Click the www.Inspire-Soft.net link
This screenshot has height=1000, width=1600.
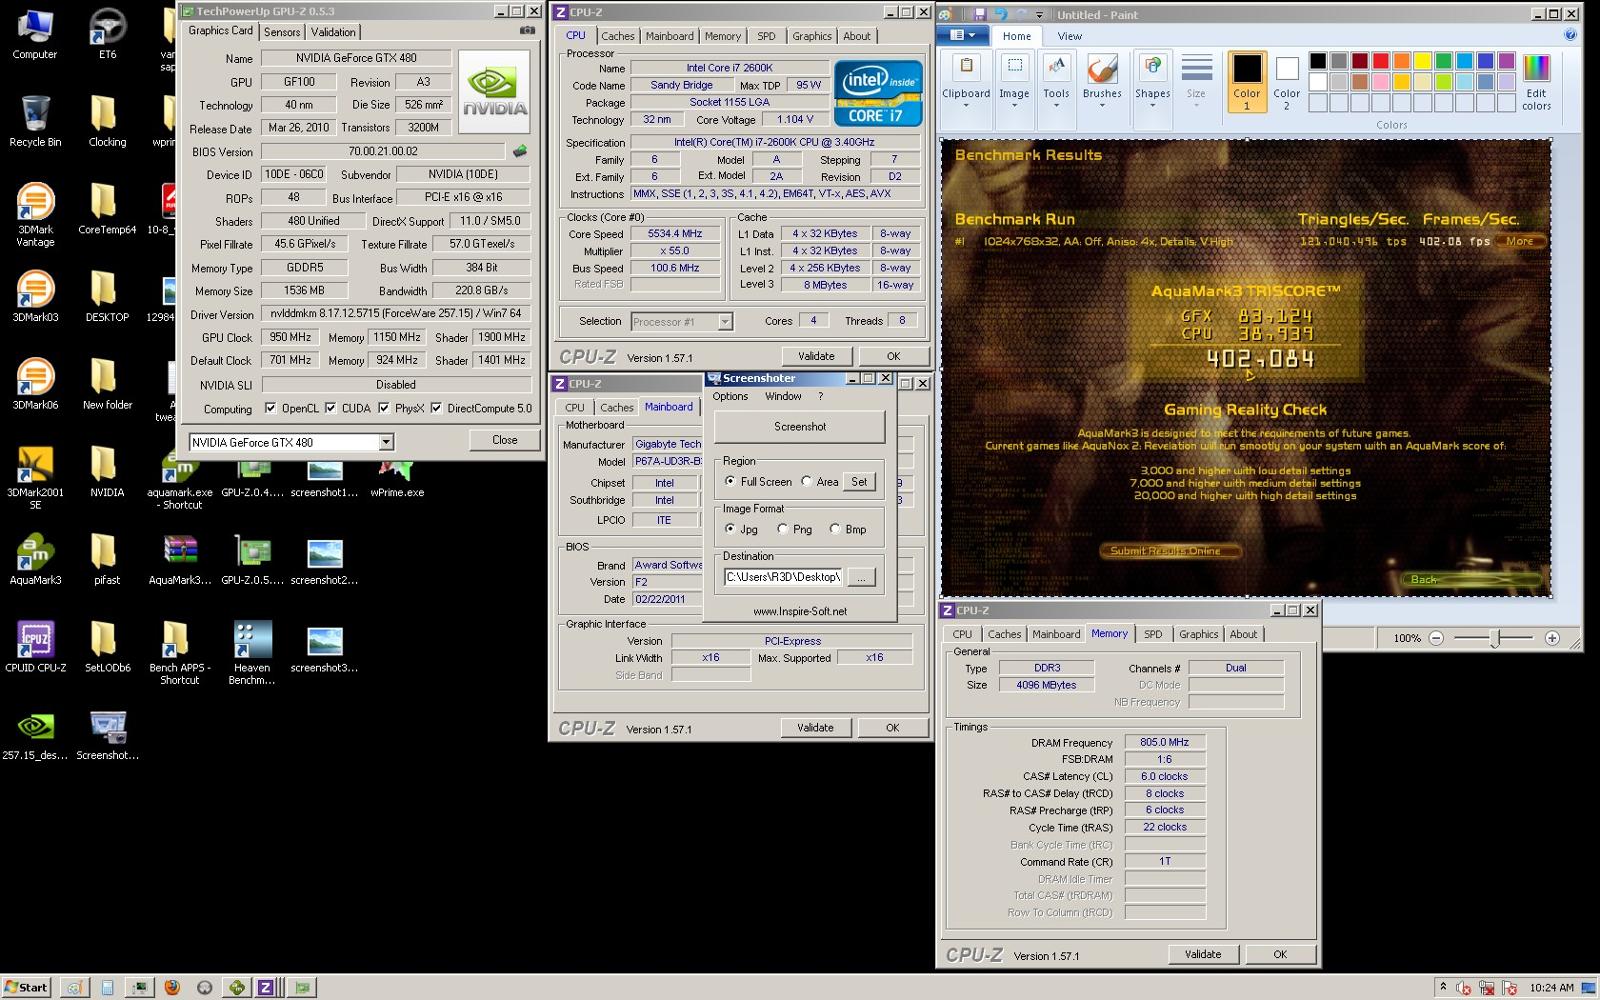[799, 611]
